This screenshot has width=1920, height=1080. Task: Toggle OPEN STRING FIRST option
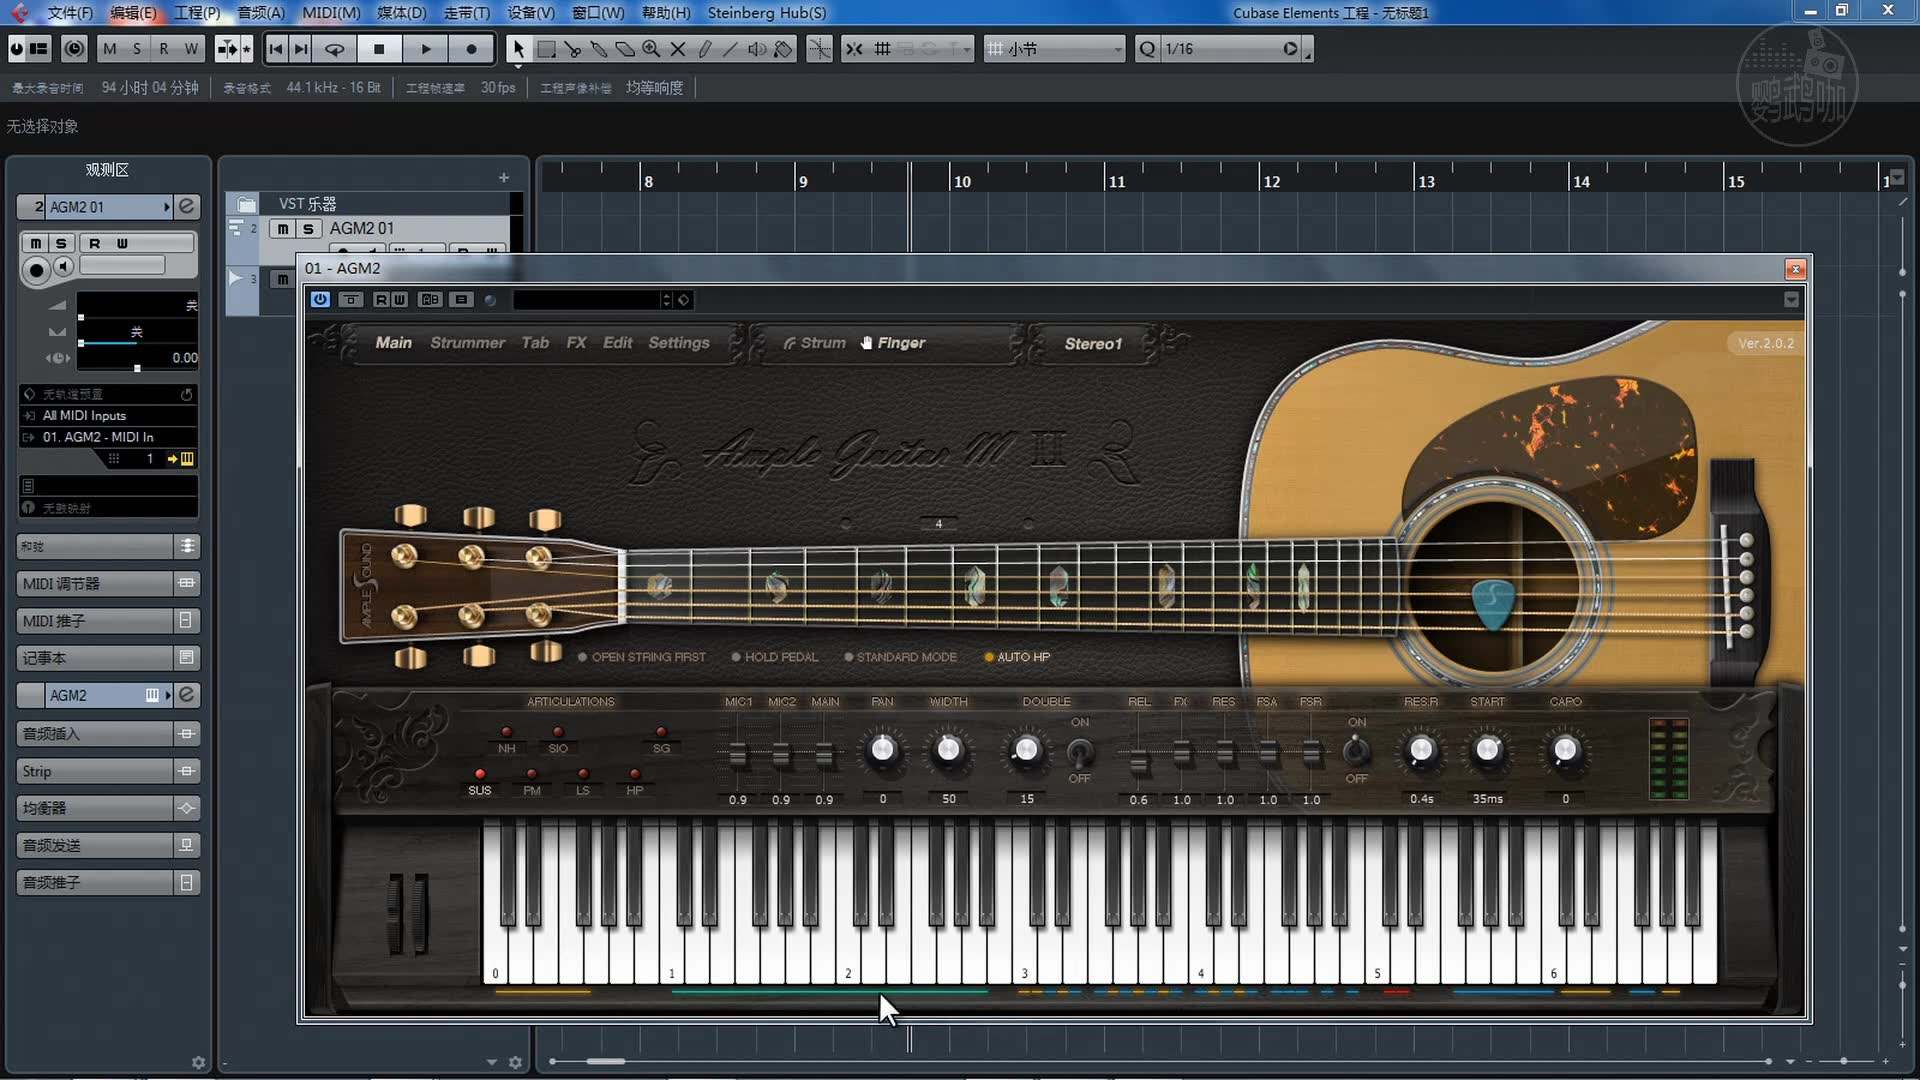641,657
